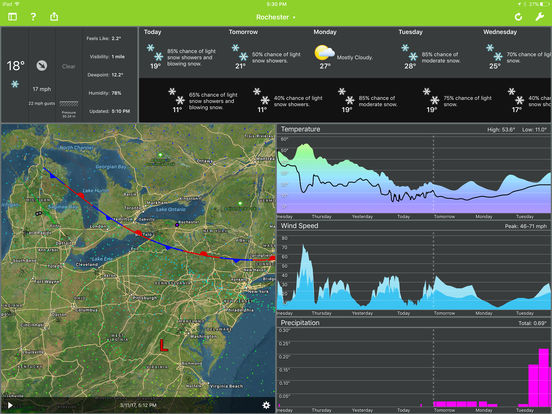Tap the Today snow forecast icon
Viewport: 552px width, 414px height.
pos(155,52)
